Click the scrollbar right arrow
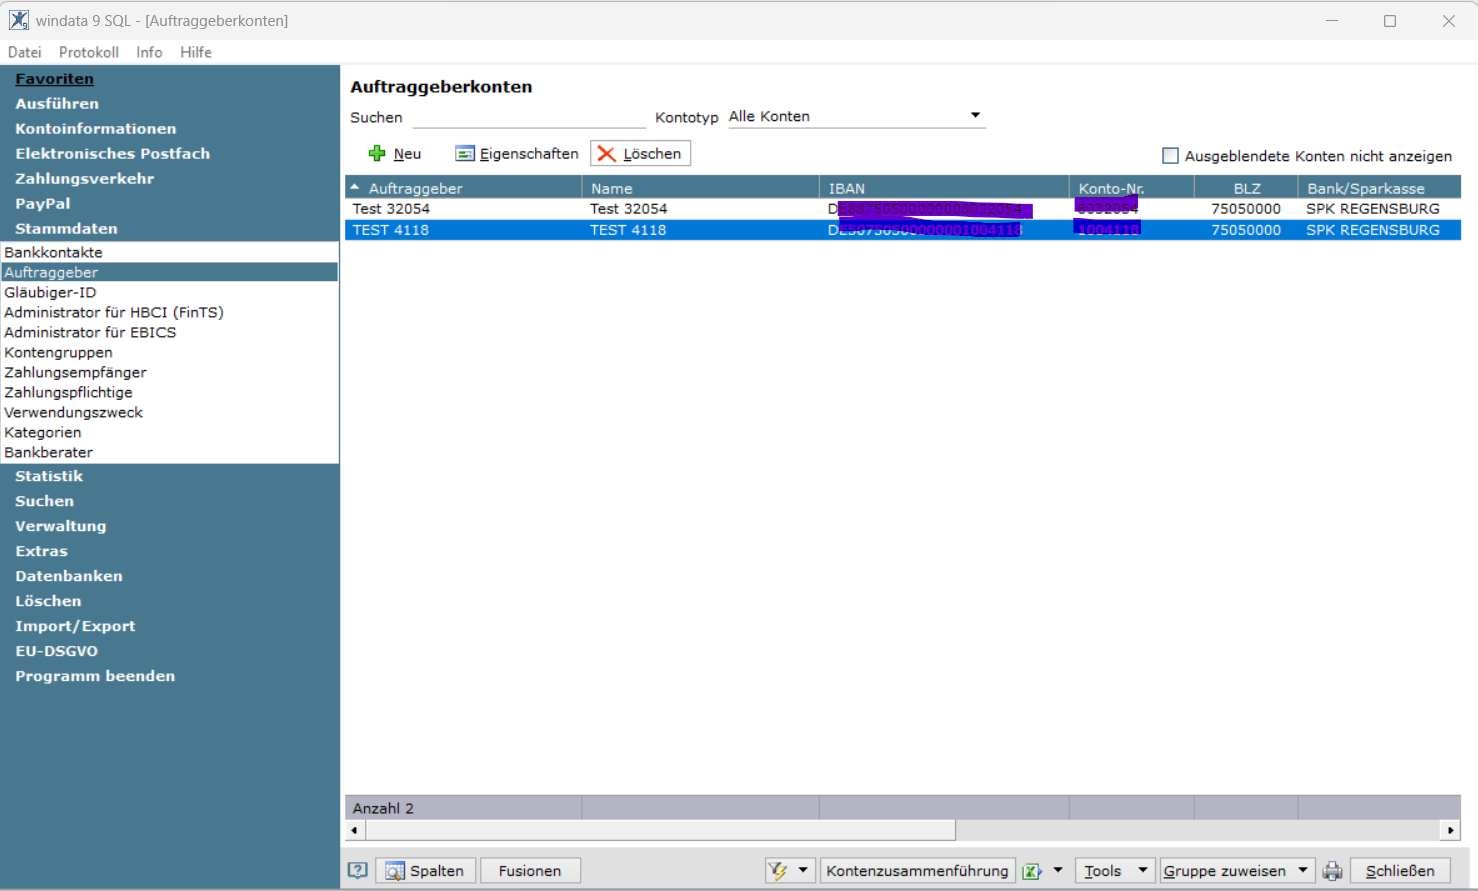Image resolution: width=1478 pixels, height=891 pixels. click(x=1451, y=830)
